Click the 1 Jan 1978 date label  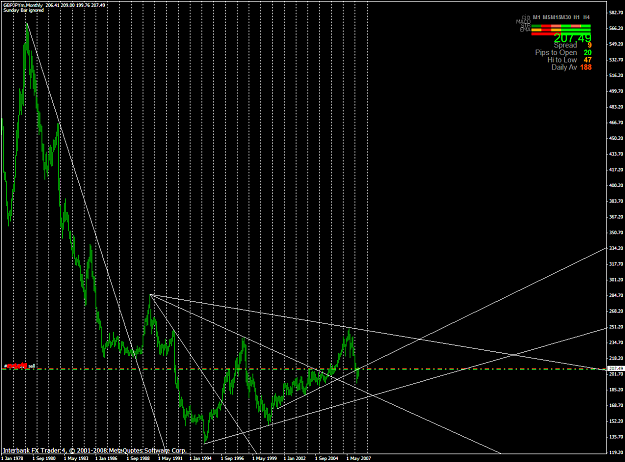click(12, 458)
